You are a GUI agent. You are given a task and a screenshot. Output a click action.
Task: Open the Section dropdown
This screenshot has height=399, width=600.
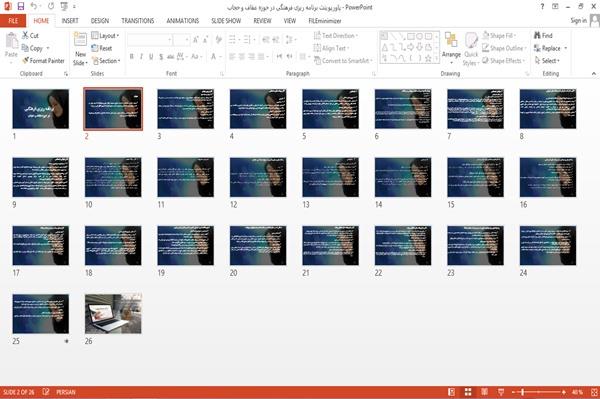tap(106, 60)
